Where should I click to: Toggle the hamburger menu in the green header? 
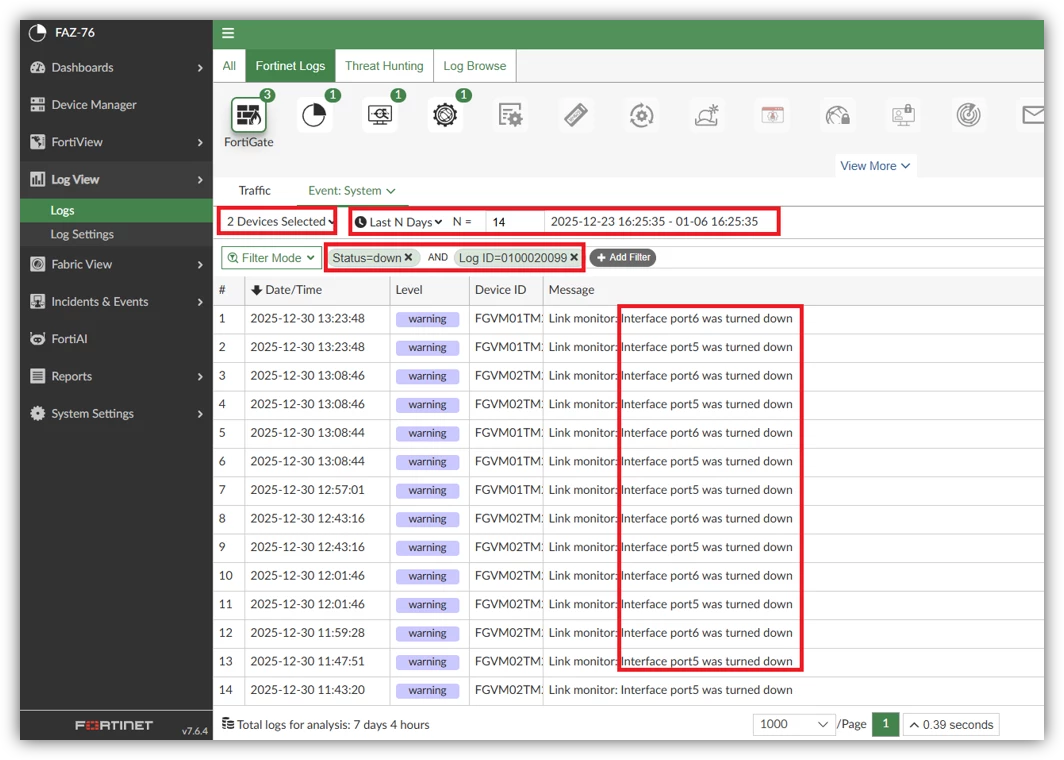(x=228, y=33)
